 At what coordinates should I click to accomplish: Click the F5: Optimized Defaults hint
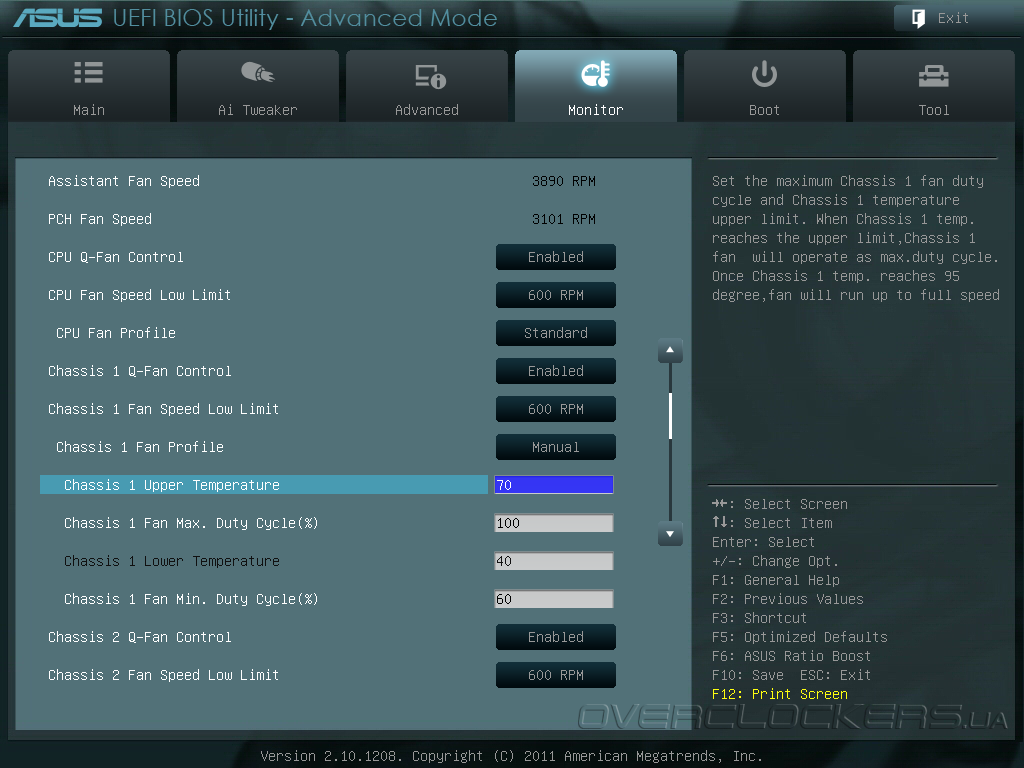[x=800, y=637]
